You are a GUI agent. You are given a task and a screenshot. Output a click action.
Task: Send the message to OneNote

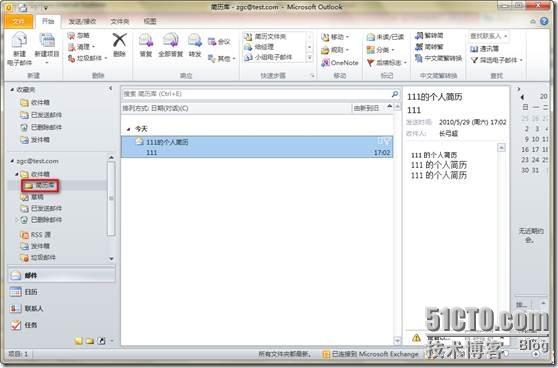(x=340, y=63)
